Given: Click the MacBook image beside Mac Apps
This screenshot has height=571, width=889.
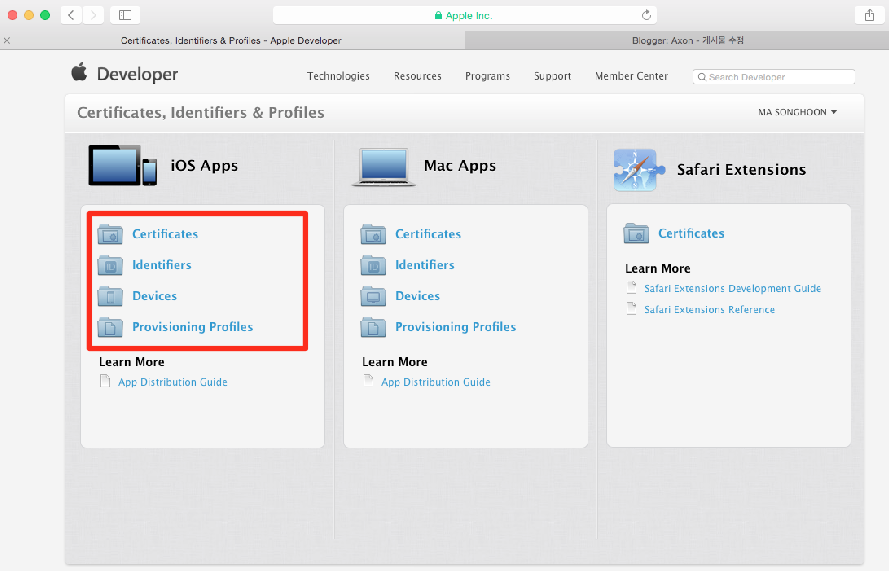Looking at the screenshot, I should pyautogui.click(x=384, y=167).
